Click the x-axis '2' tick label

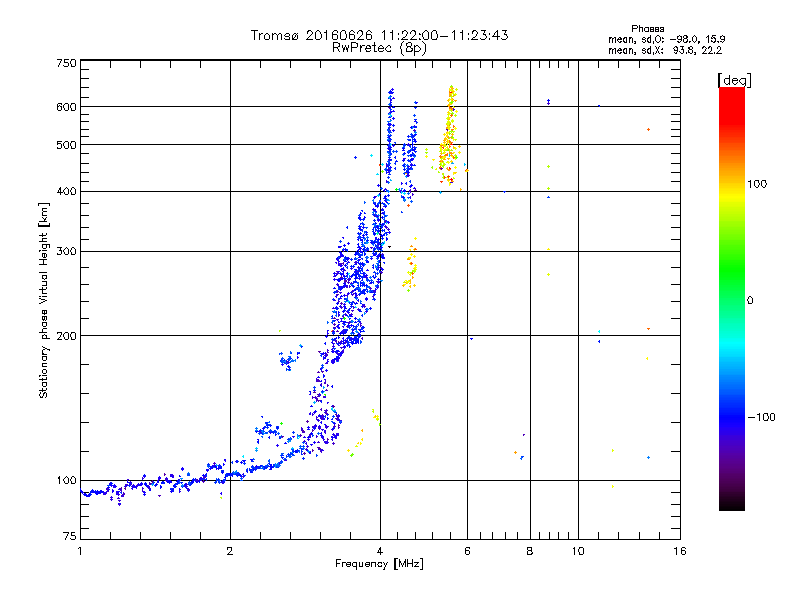[x=230, y=551]
